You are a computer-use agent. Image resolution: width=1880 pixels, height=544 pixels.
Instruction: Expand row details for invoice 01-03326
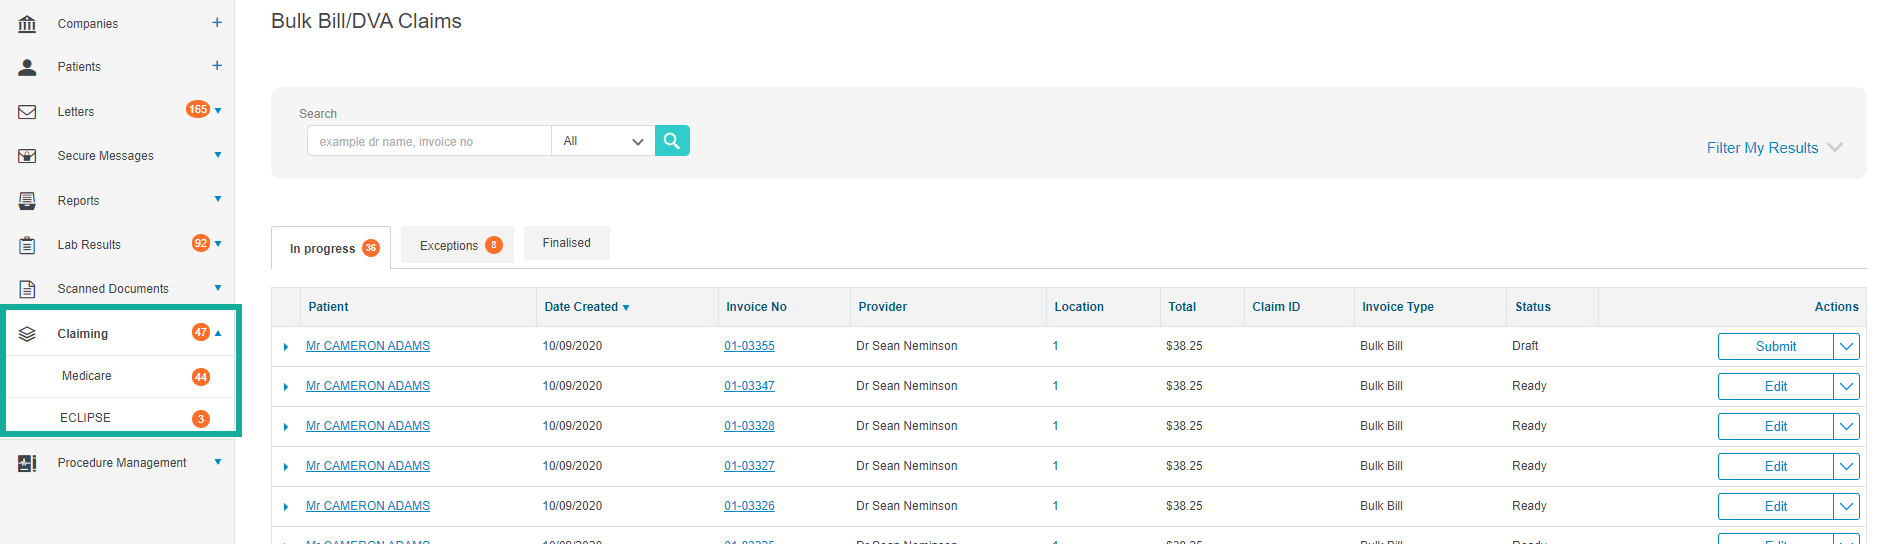286,507
